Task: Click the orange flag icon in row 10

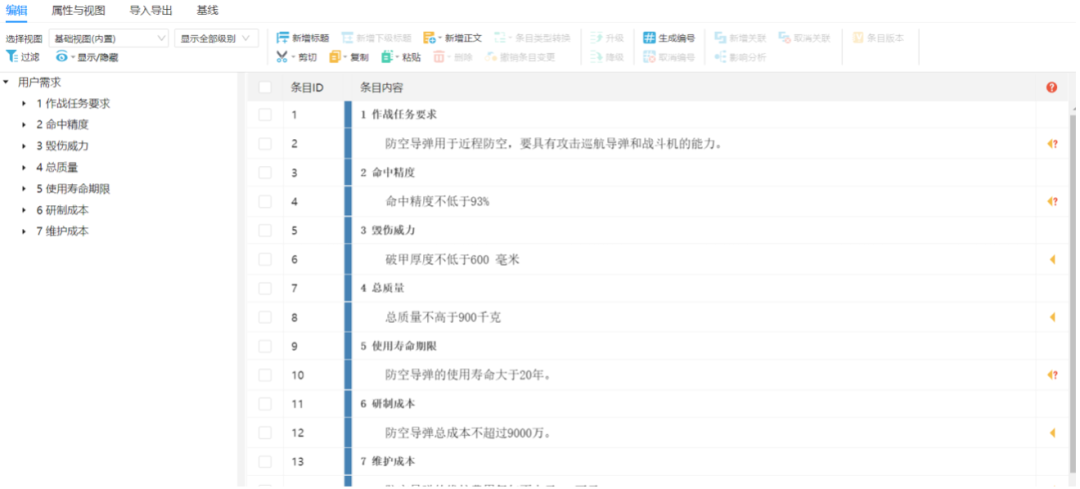Action: 1052,375
